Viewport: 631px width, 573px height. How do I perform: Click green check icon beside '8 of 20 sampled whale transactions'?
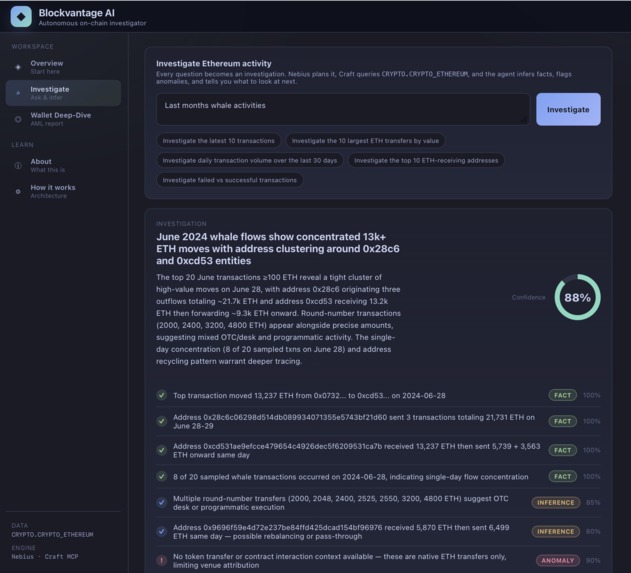click(x=162, y=476)
